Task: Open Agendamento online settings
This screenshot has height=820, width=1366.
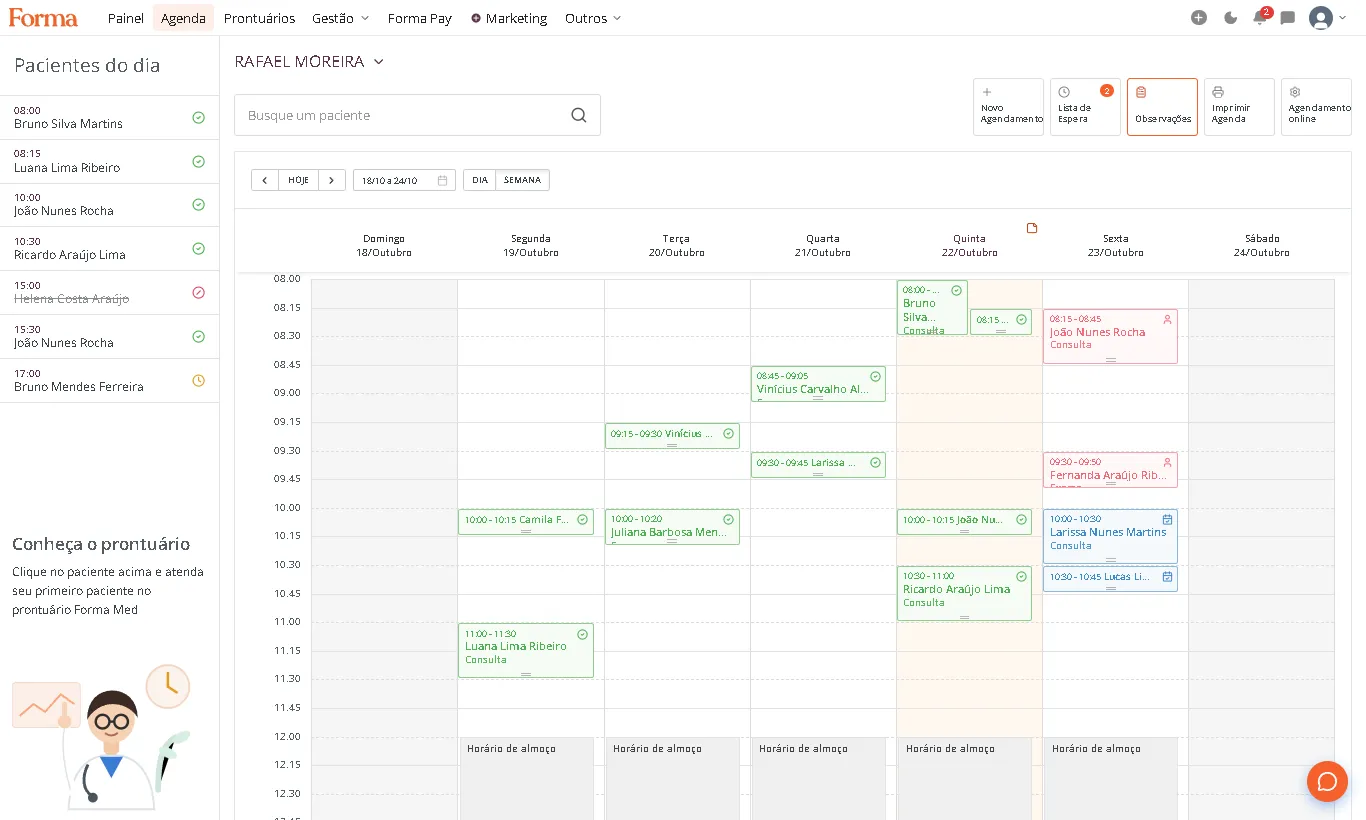Action: (x=1316, y=107)
